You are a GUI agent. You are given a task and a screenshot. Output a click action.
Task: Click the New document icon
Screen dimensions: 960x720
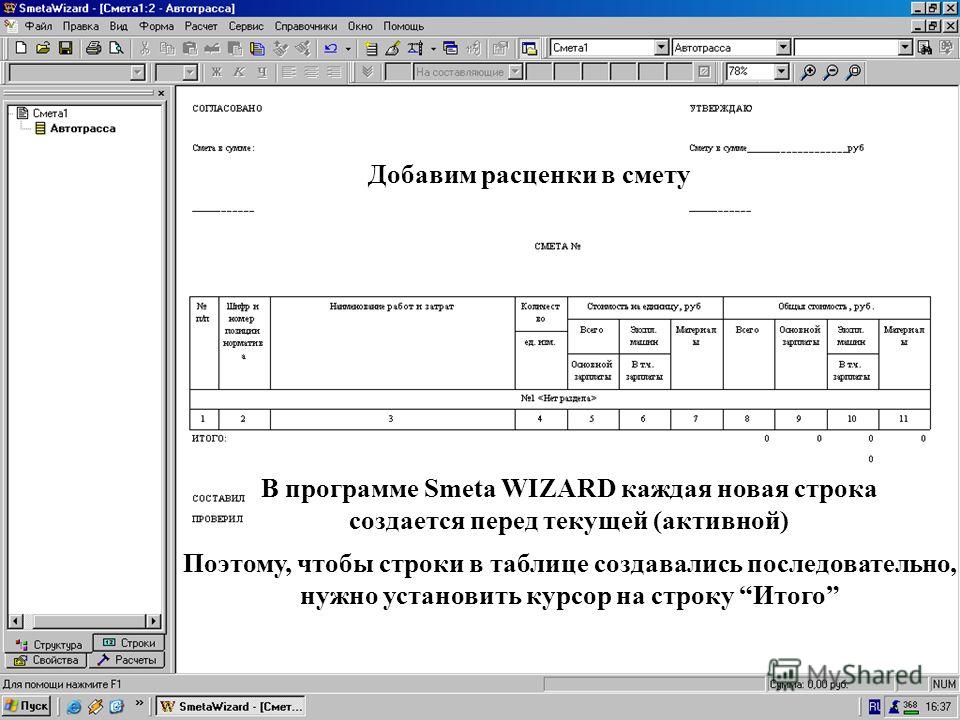21,48
